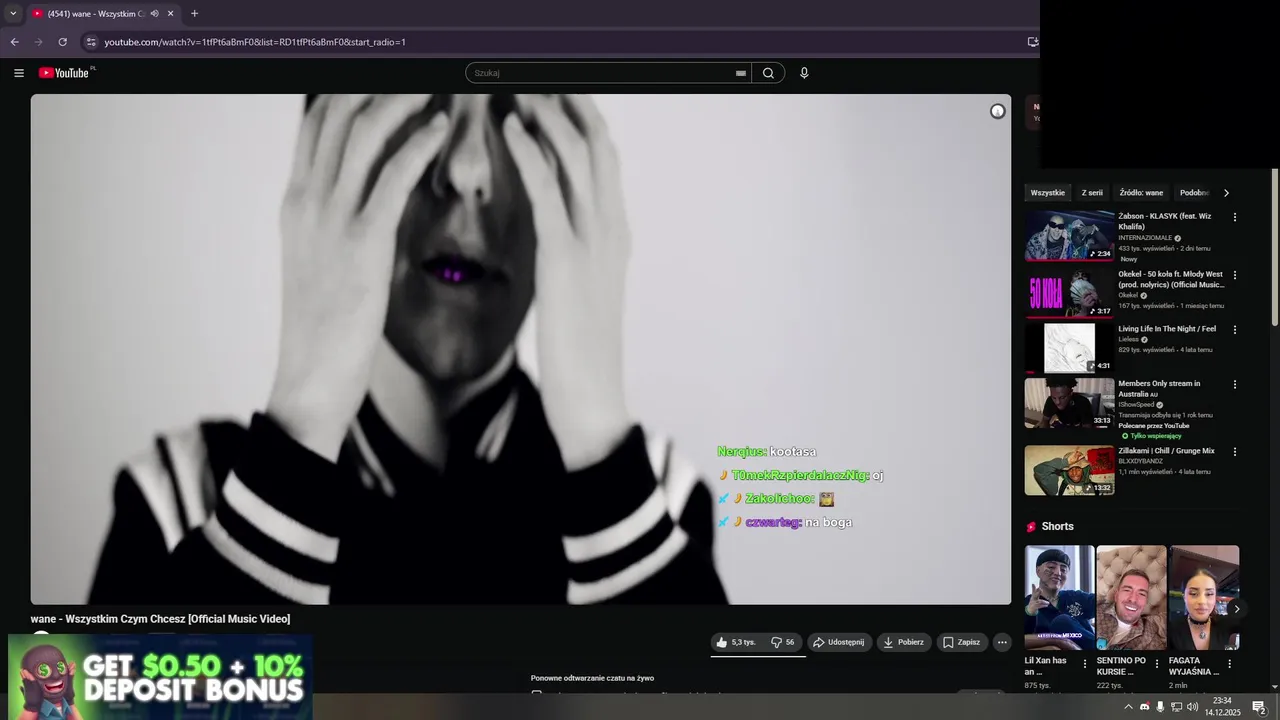Start voice search with the microphone

804,73
